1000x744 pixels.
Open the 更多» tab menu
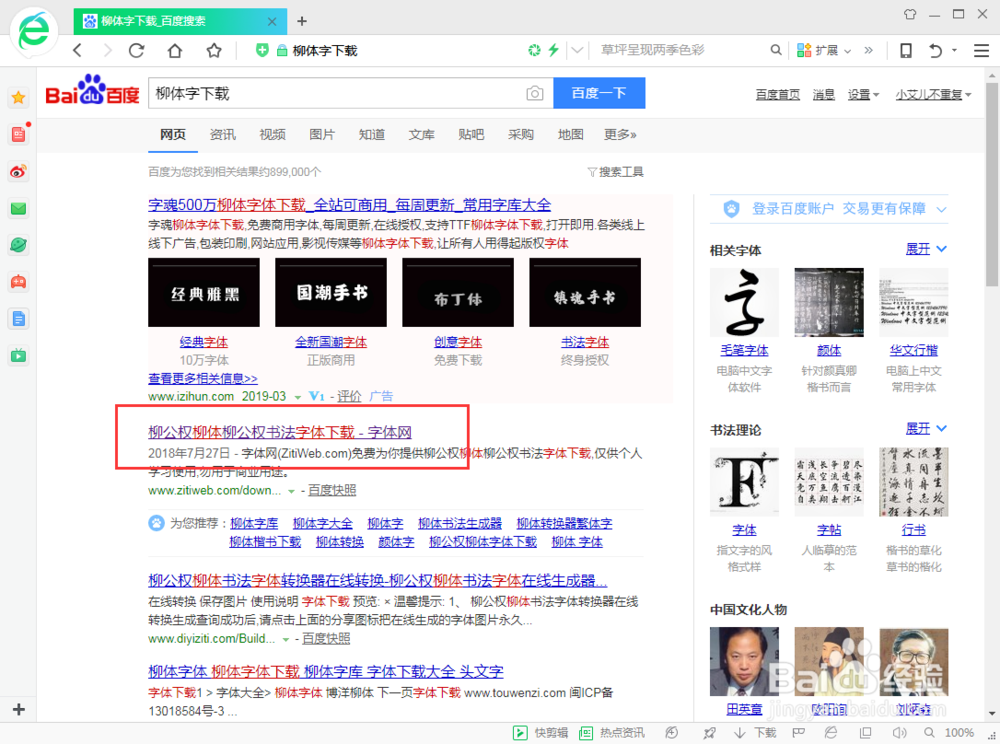[x=621, y=135]
